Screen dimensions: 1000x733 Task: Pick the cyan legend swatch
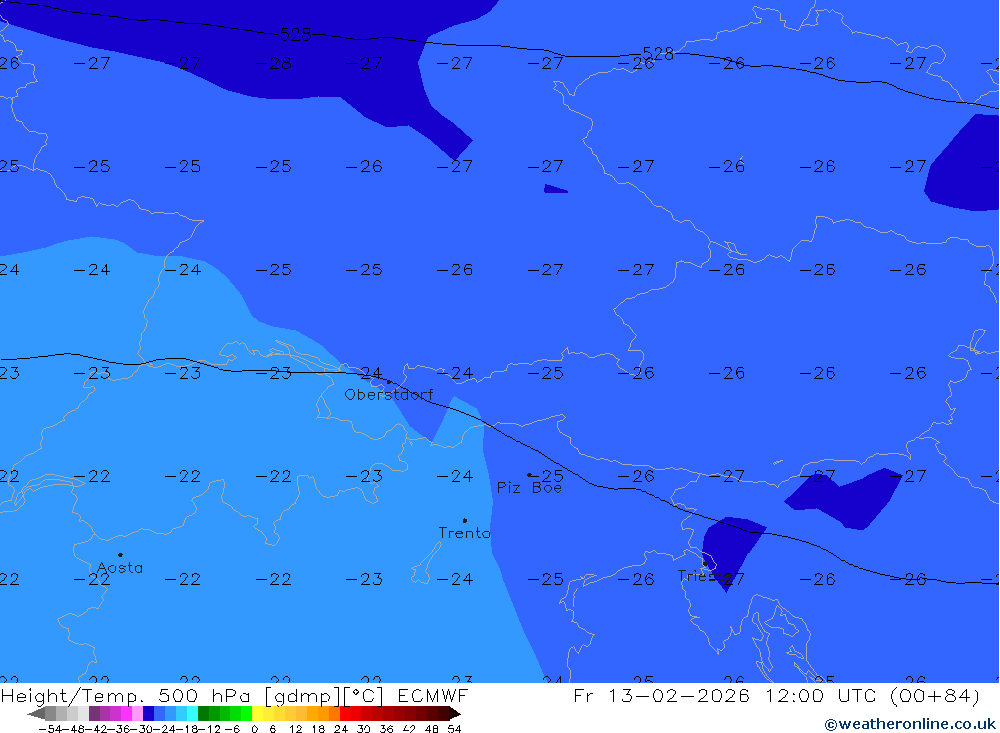click(192, 714)
